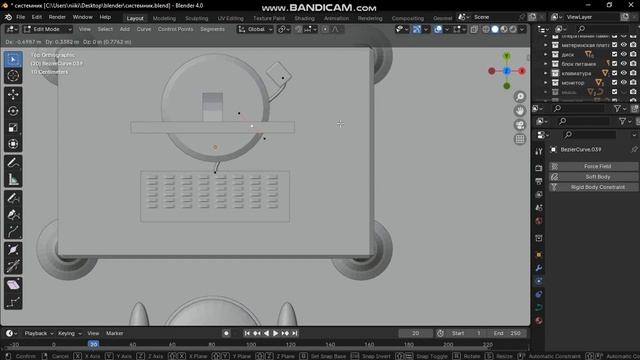Click the green Y axis gizmo ball
Viewport: 640px width, 360px height.
(x=507, y=56)
